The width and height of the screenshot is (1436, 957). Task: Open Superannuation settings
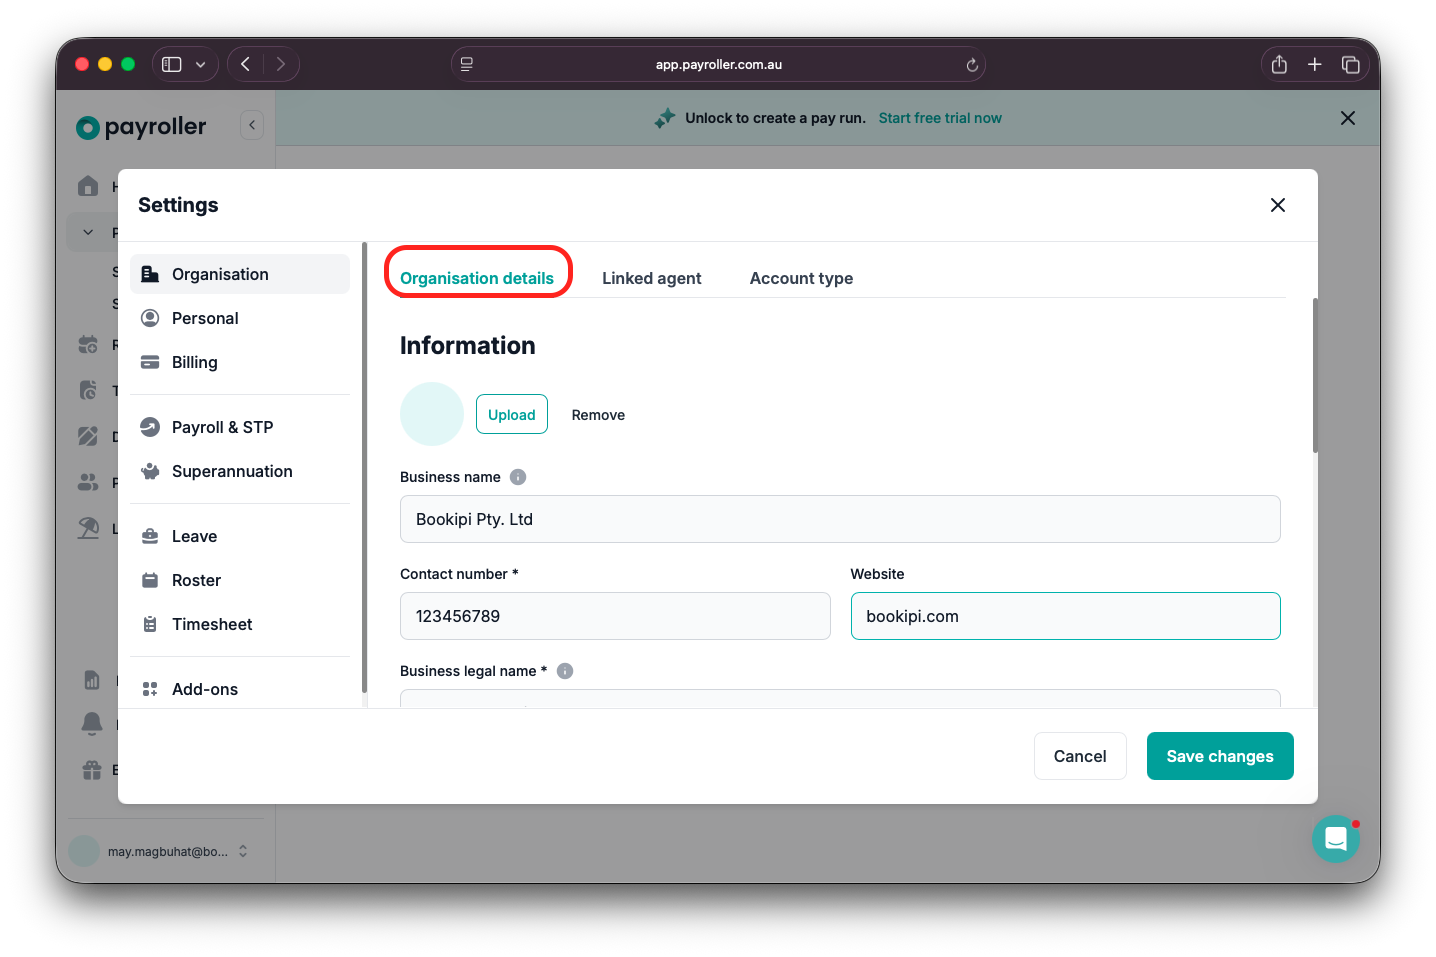(240, 471)
